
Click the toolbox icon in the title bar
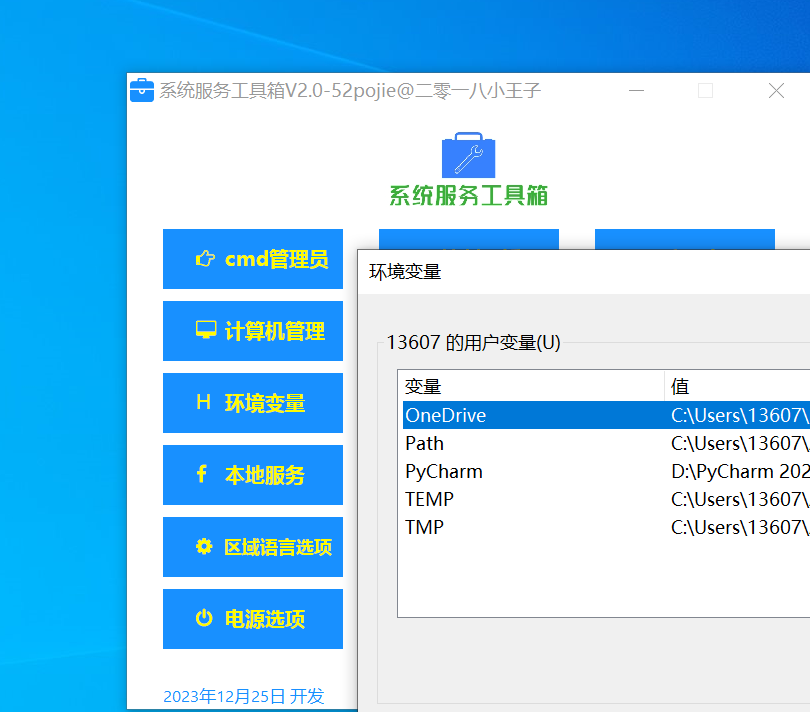pos(142,90)
